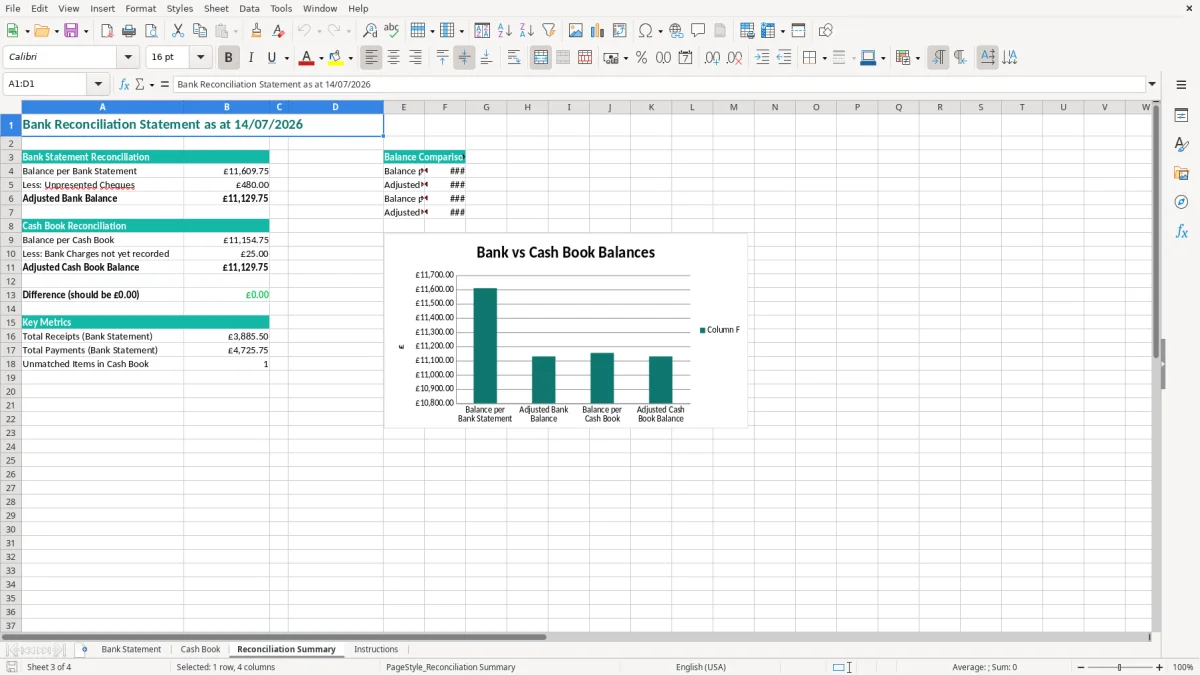Insert a pivot table icon
This screenshot has height=675, width=1200.
(x=620, y=31)
